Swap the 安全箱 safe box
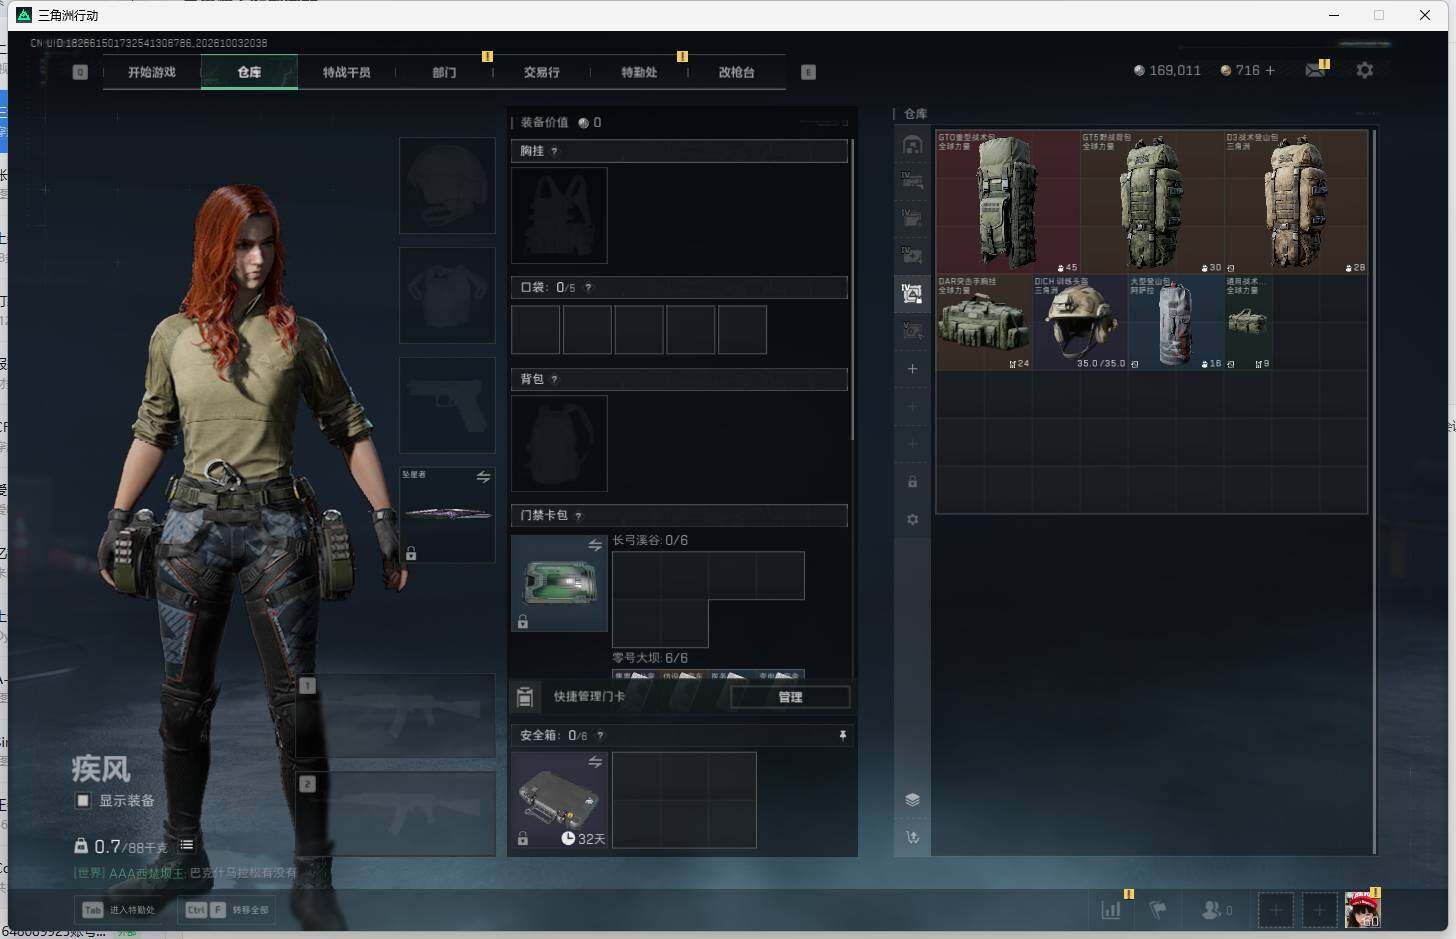The width and height of the screenshot is (1456, 939). point(595,762)
